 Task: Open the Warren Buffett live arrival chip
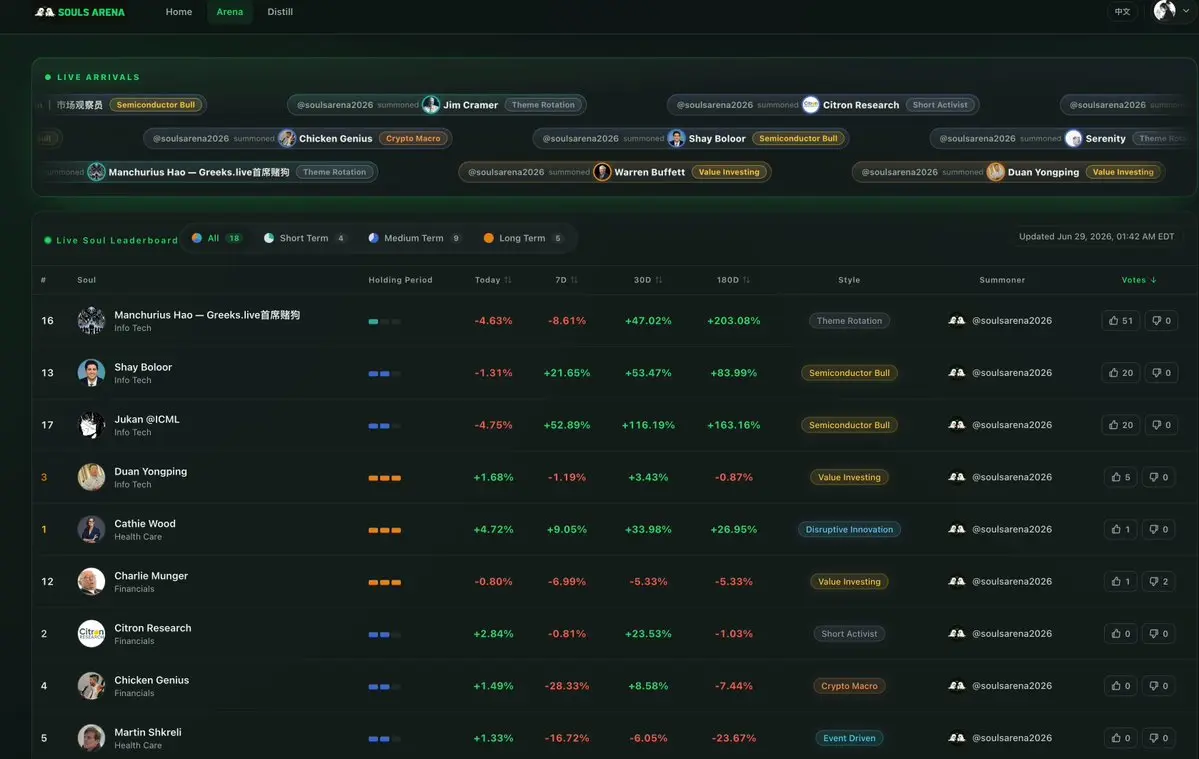pos(614,172)
